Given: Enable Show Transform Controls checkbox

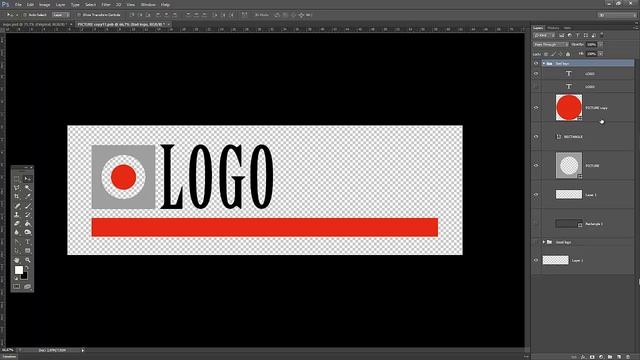Looking at the screenshot, I should 79,15.
